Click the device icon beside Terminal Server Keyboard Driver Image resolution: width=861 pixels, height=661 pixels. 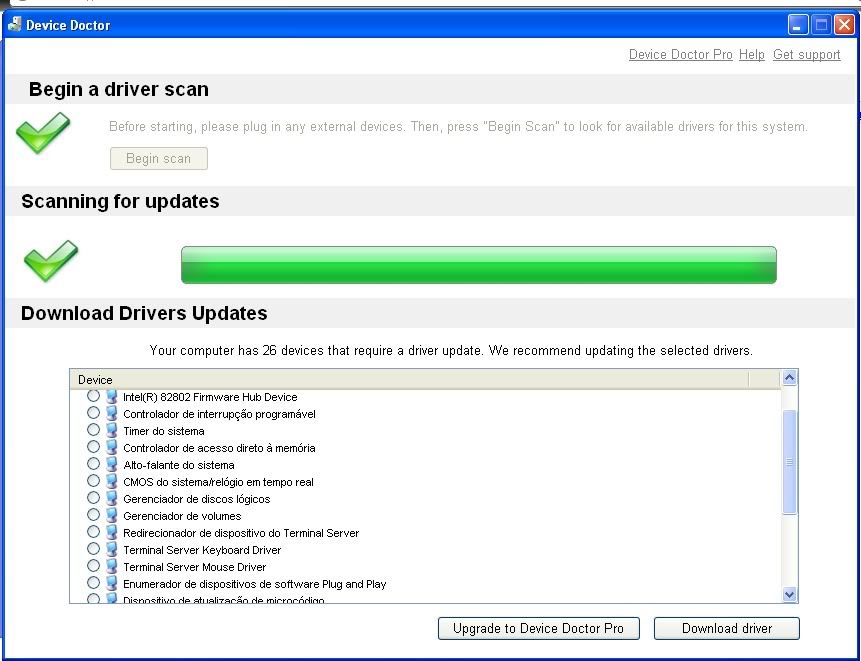(112, 550)
